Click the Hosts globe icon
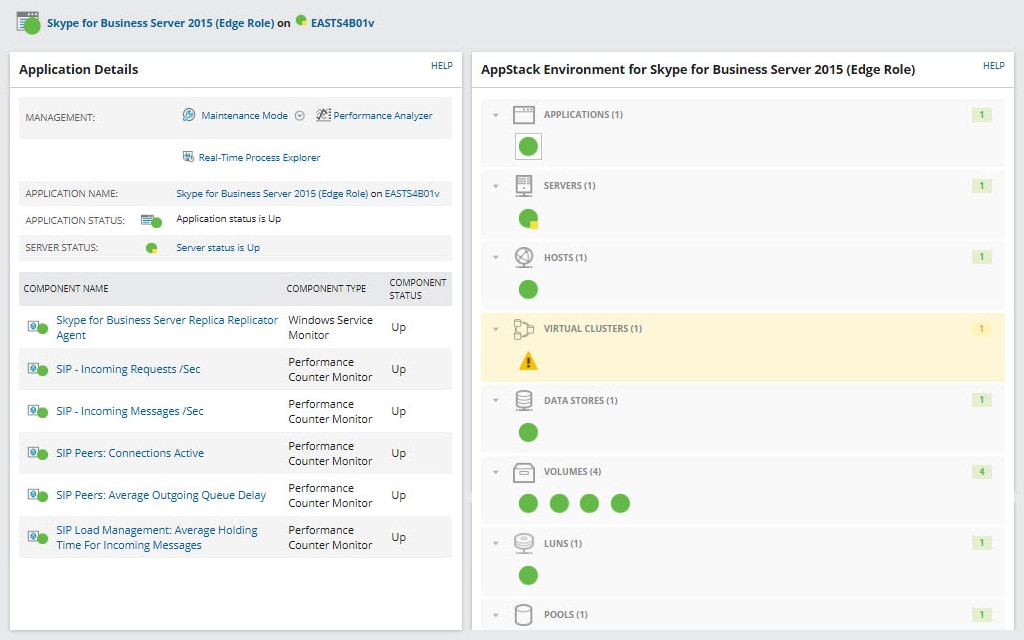Image resolution: width=1024 pixels, height=640 pixels. [x=524, y=257]
